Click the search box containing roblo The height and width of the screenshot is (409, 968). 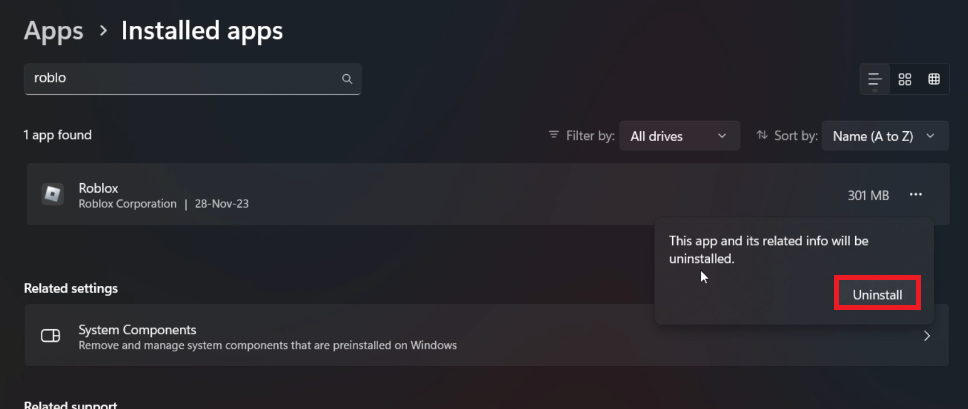pos(180,78)
